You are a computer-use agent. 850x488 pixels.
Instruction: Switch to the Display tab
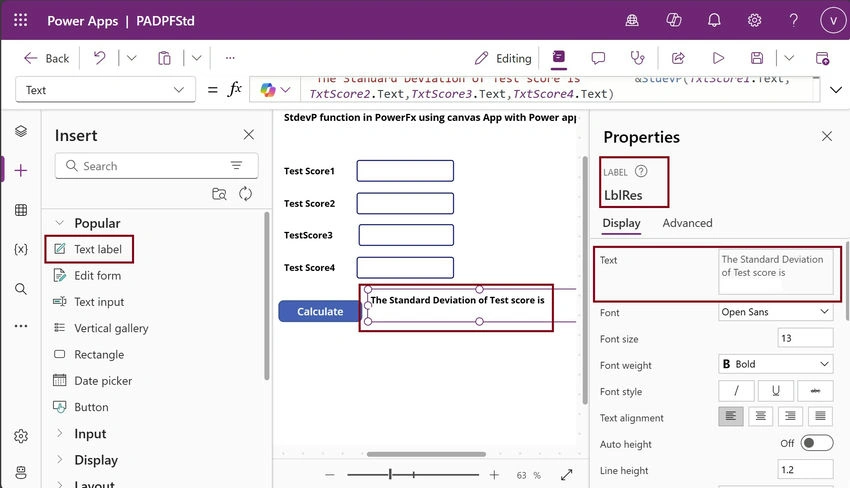[621, 223]
